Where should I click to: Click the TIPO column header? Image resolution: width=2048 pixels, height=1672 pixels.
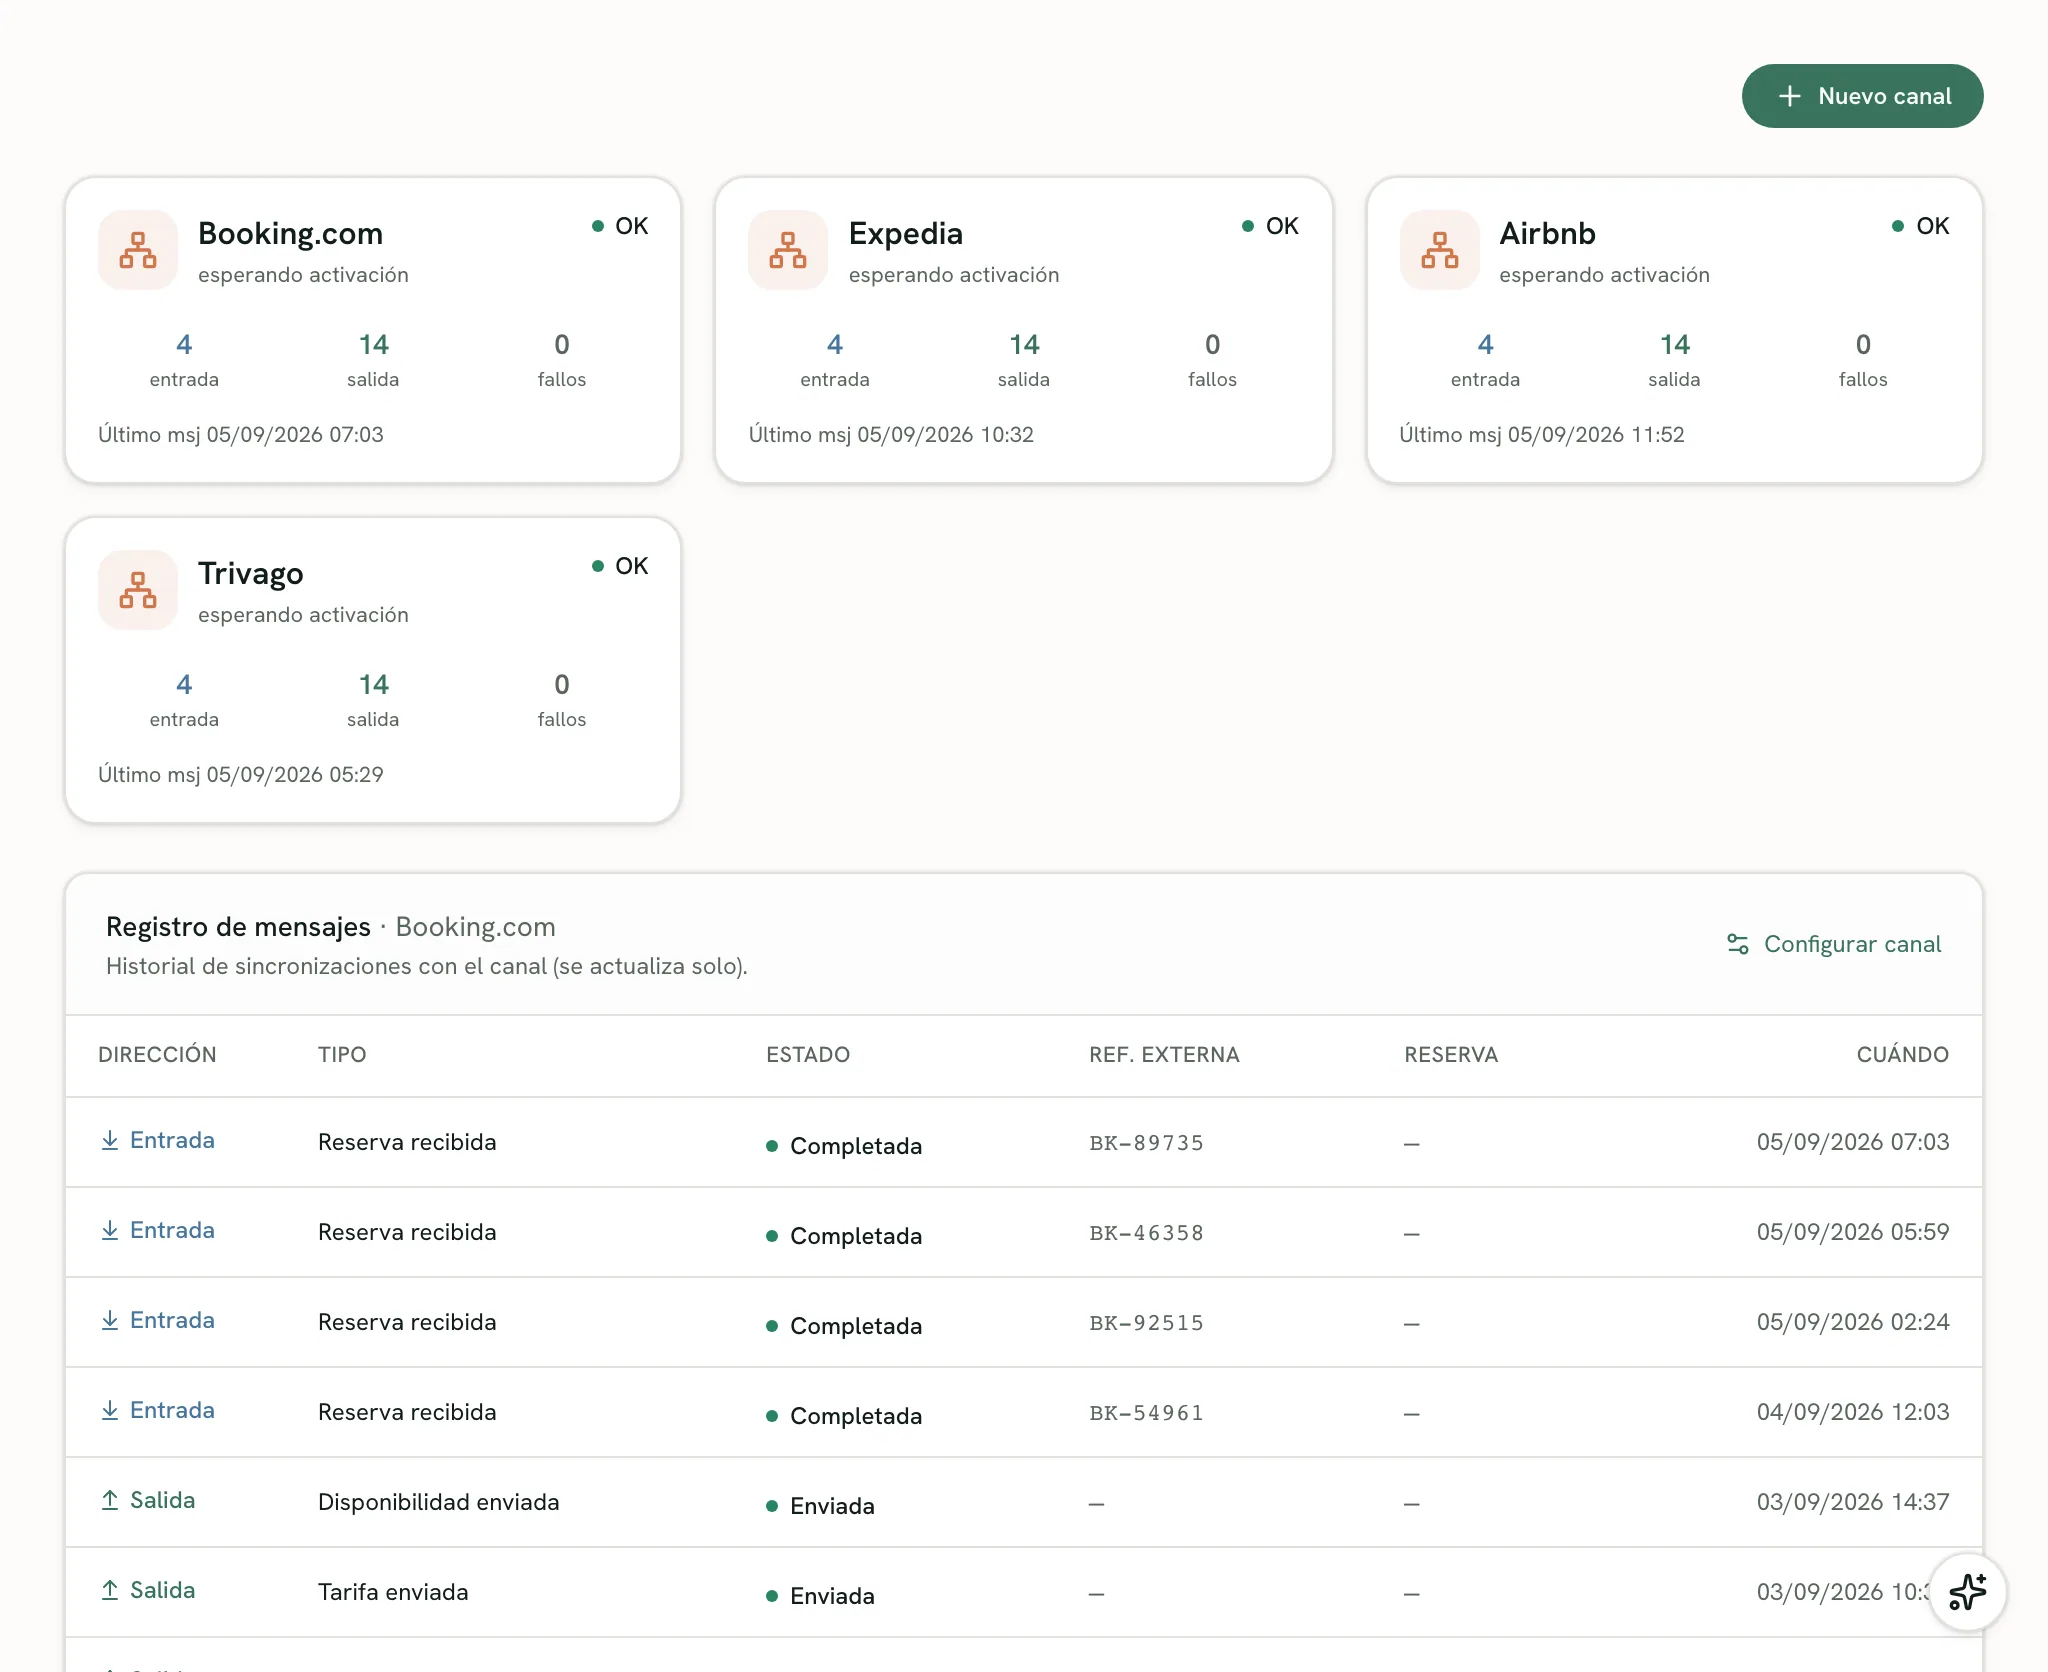(x=342, y=1055)
